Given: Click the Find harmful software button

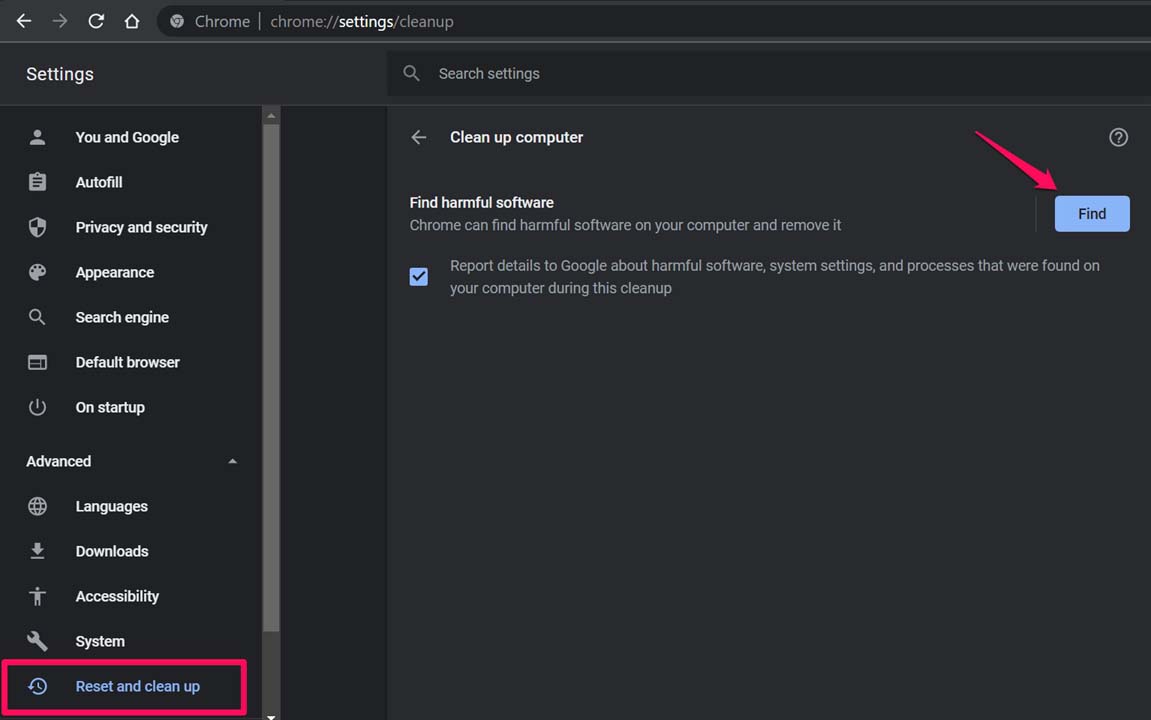Looking at the screenshot, I should (x=1091, y=213).
